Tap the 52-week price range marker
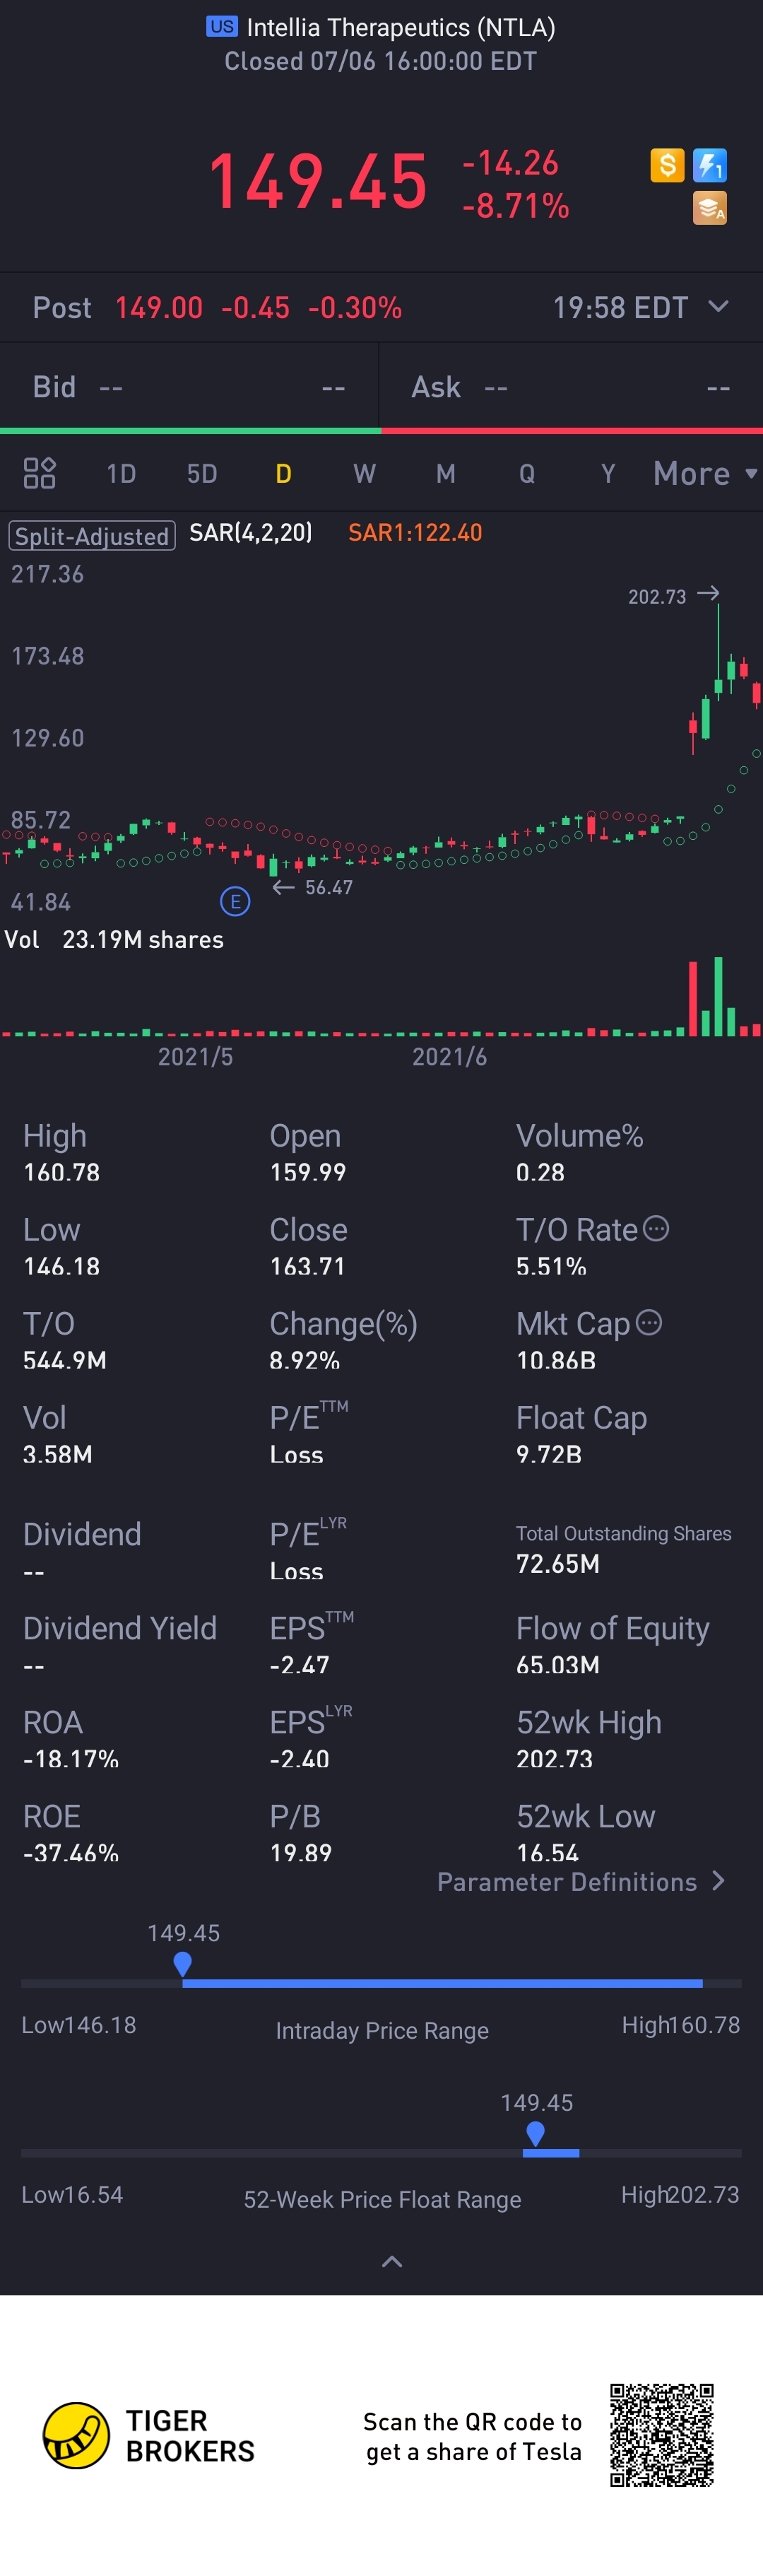The image size is (763, 2576). click(536, 2133)
